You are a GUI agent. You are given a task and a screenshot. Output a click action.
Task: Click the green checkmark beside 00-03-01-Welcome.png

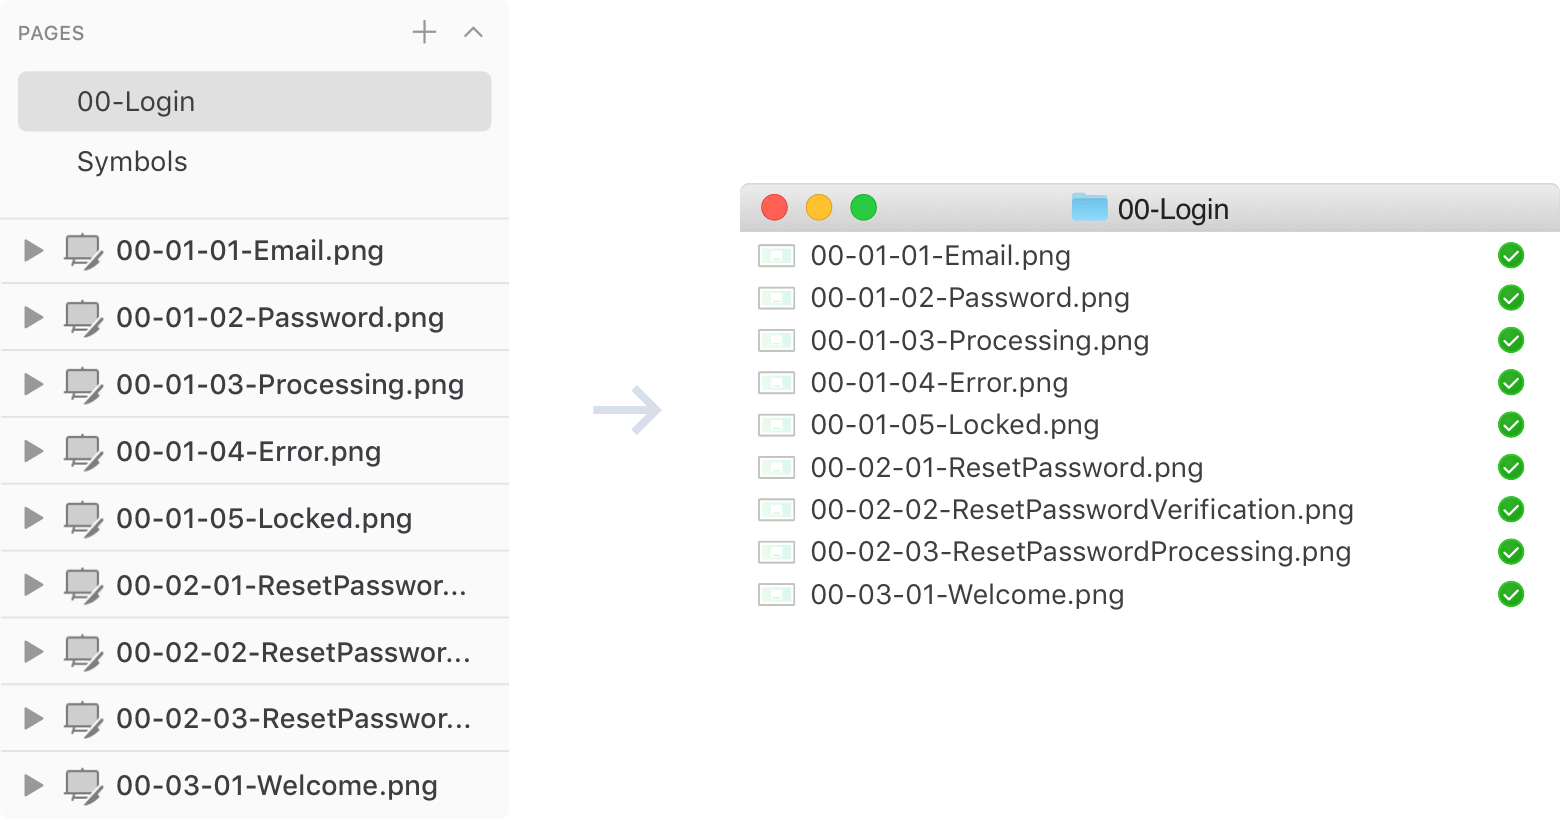click(x=1510, y=595)
